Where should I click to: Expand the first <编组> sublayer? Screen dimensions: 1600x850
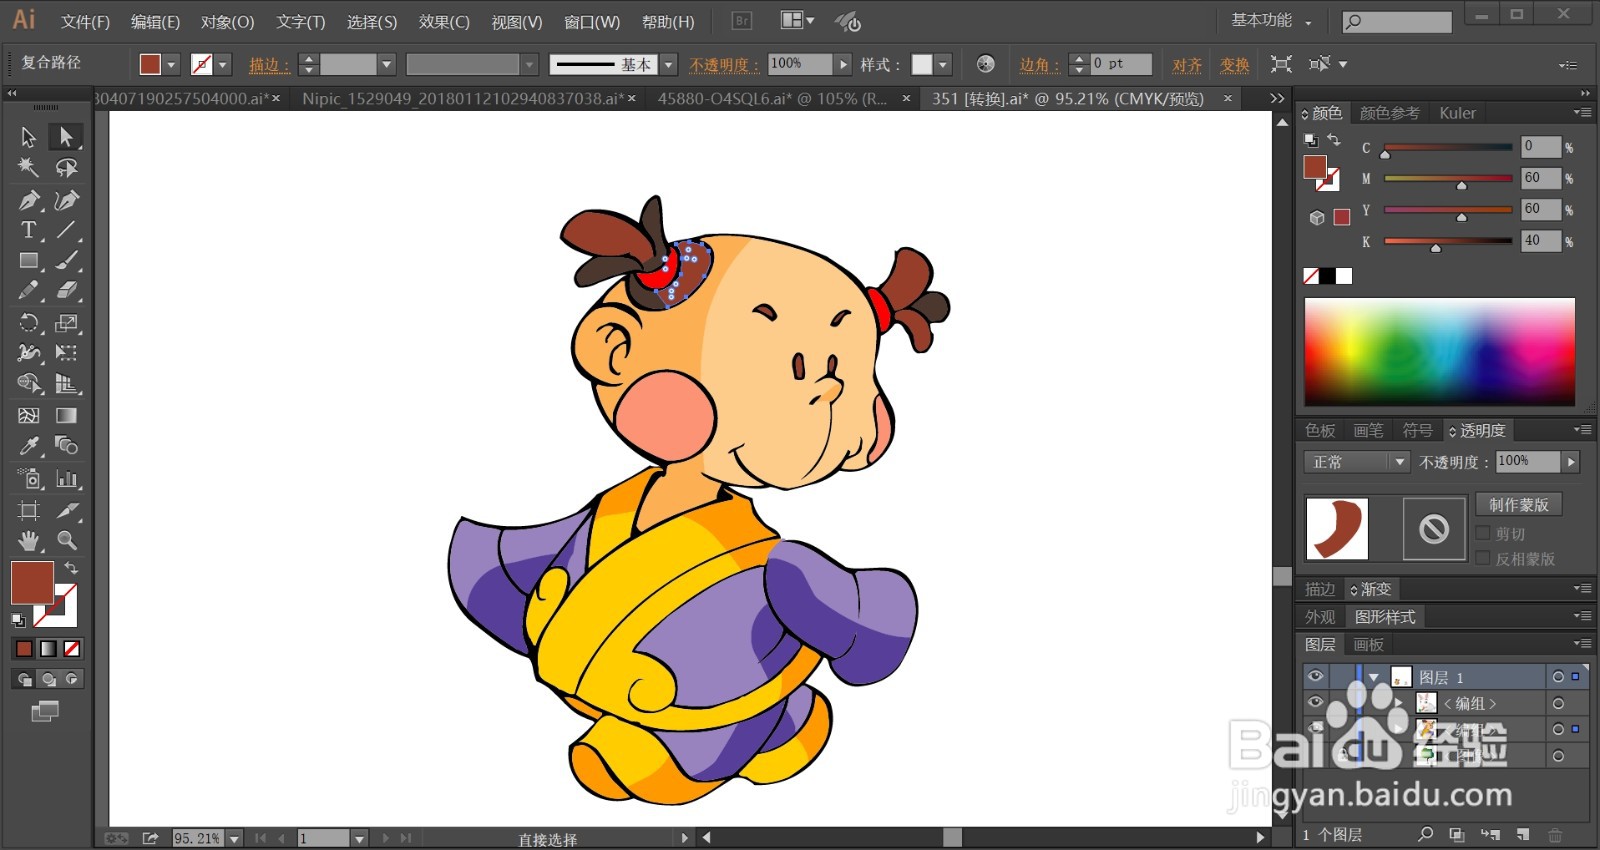pyautogui.click(x=1399, y=703)
